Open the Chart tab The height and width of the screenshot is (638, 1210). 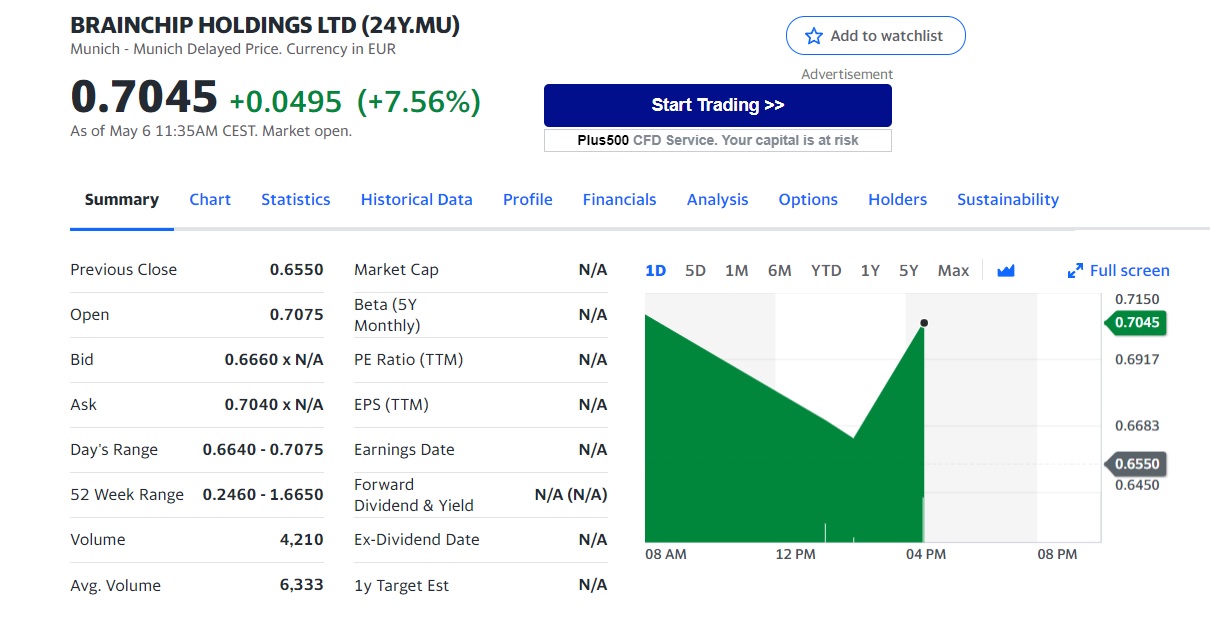[x=210, y=200]
